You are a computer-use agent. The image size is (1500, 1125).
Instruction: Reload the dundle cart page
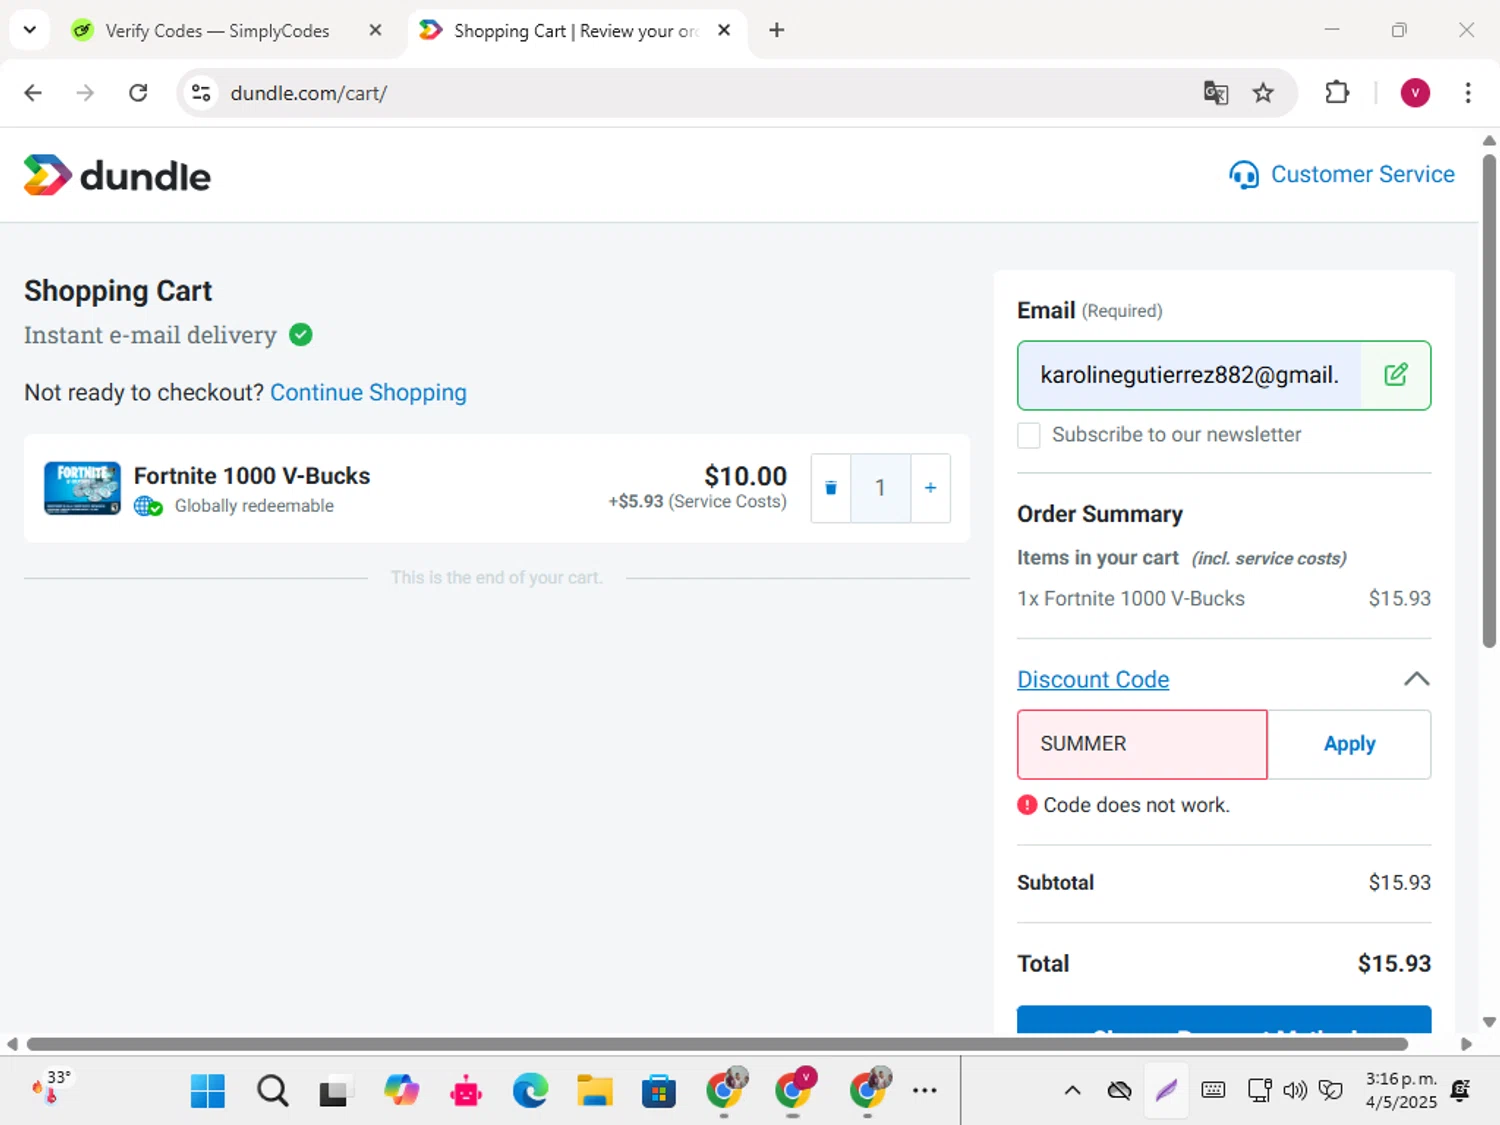coord(138,93)
